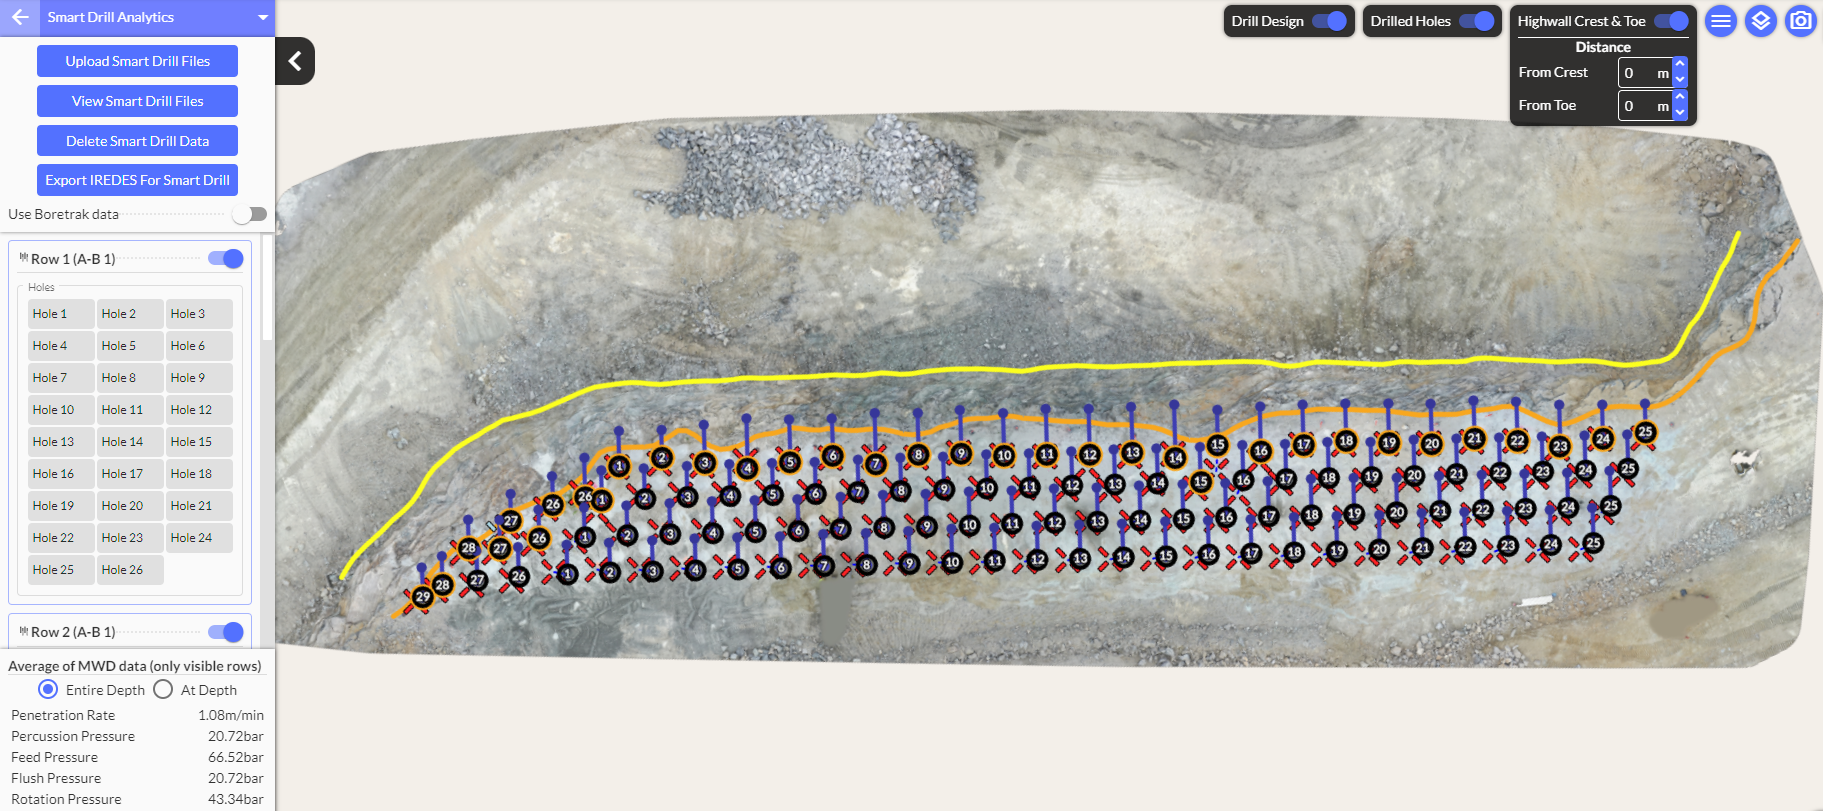Open the map layers icon
The height and width of the screenshot is (811, 1823).
coord(1760,21)
